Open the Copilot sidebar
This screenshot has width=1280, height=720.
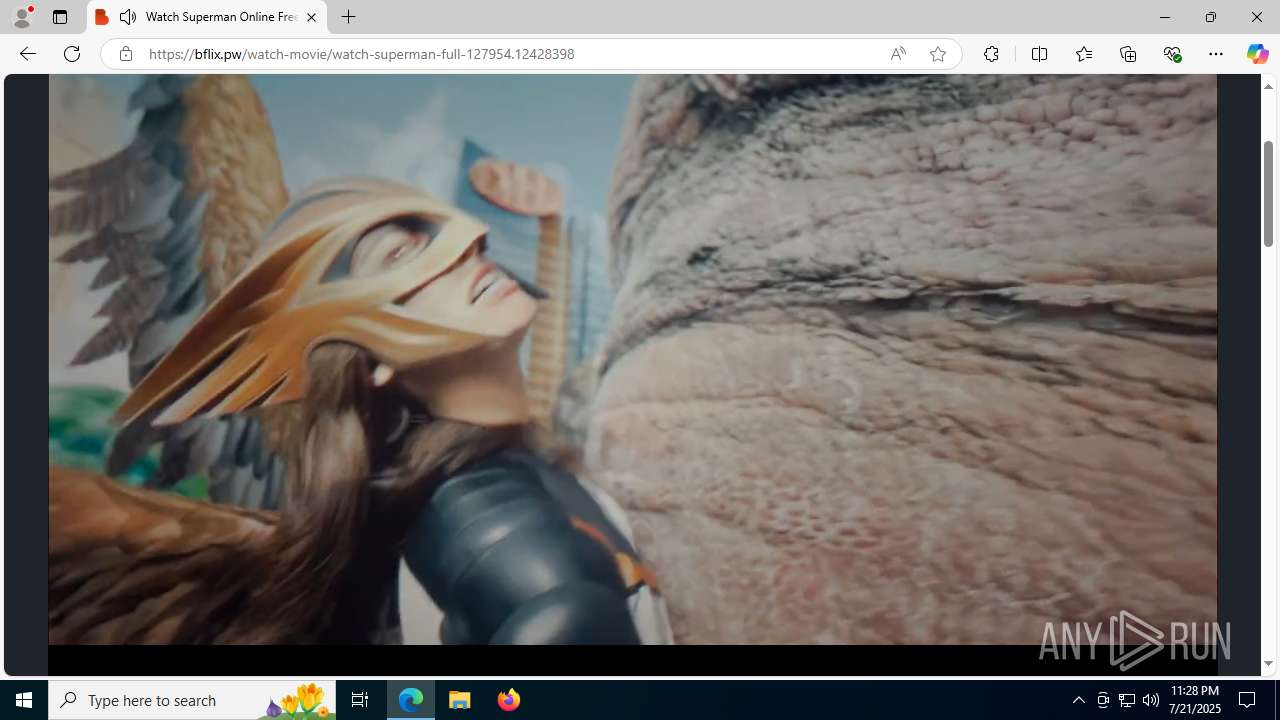(x=1257, y=54)
